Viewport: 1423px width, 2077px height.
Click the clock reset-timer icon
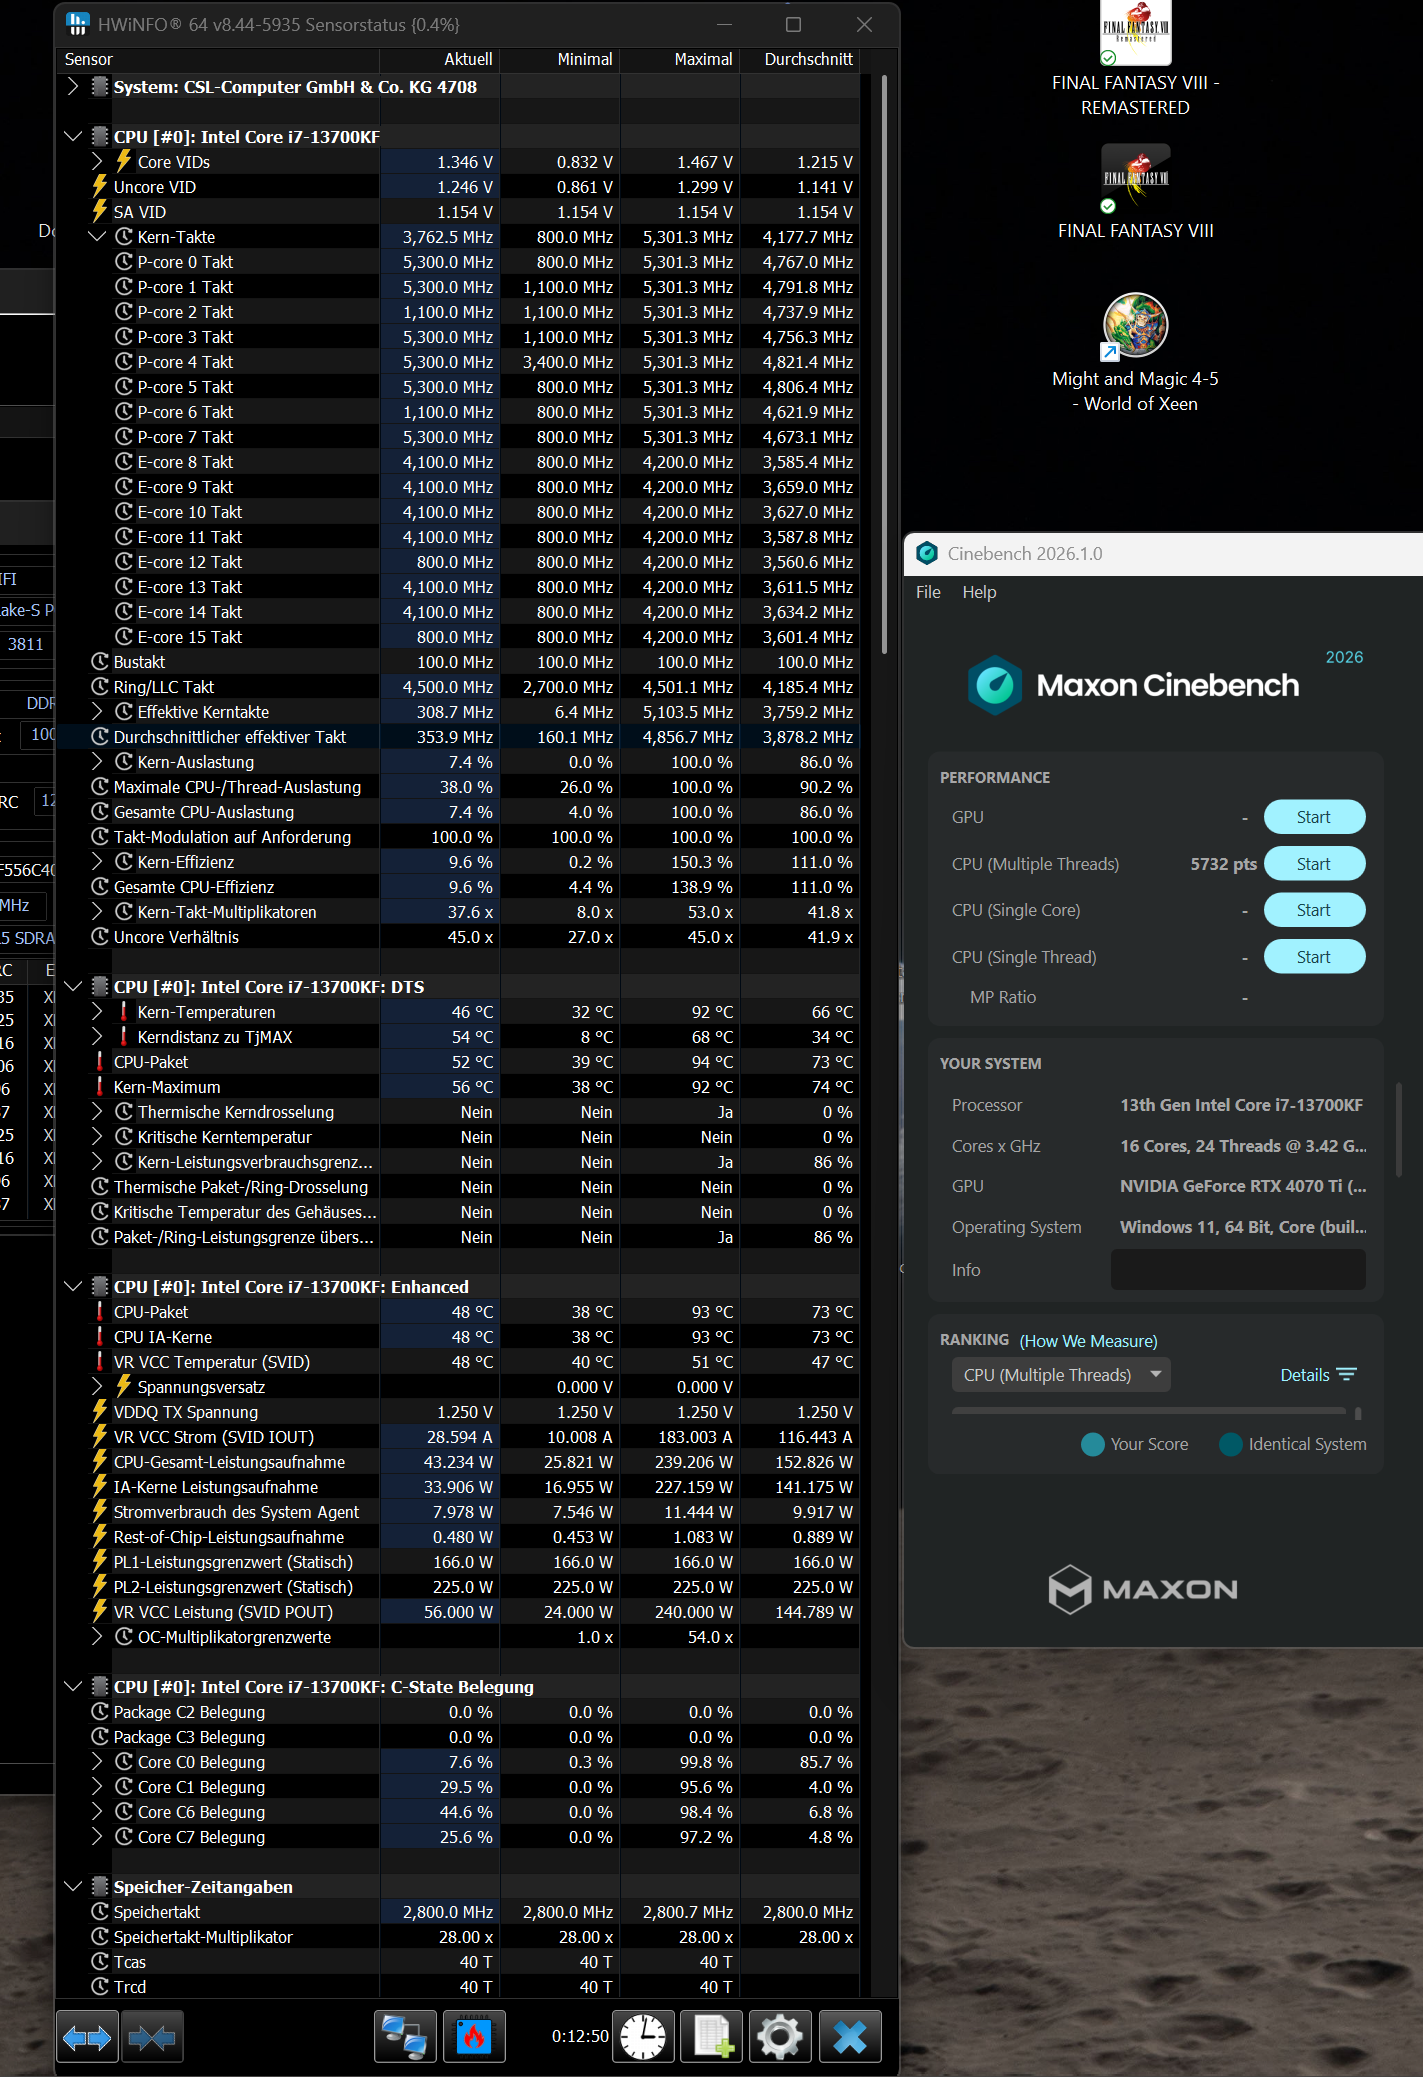point(643,2037)
